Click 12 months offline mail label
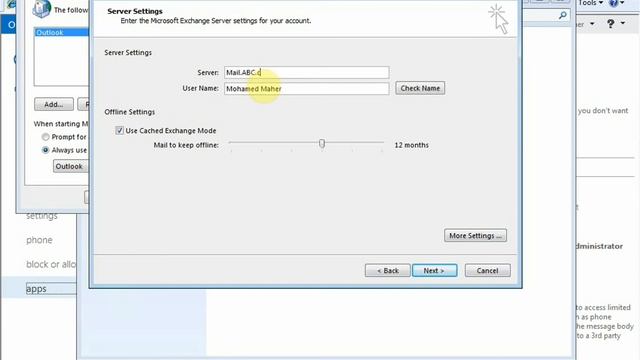Image resolution: width=640 pixels, height=360 pixels. (411, 145)
